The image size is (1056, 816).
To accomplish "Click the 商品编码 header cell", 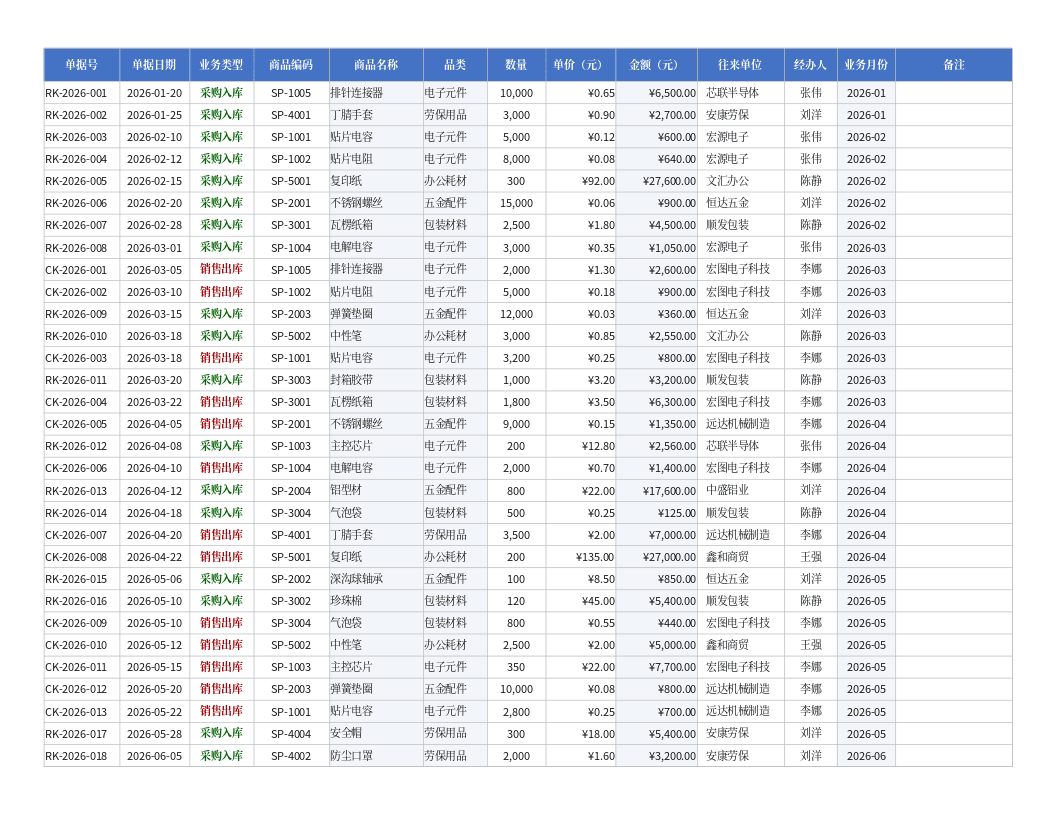I will click(x=291, y=65).
